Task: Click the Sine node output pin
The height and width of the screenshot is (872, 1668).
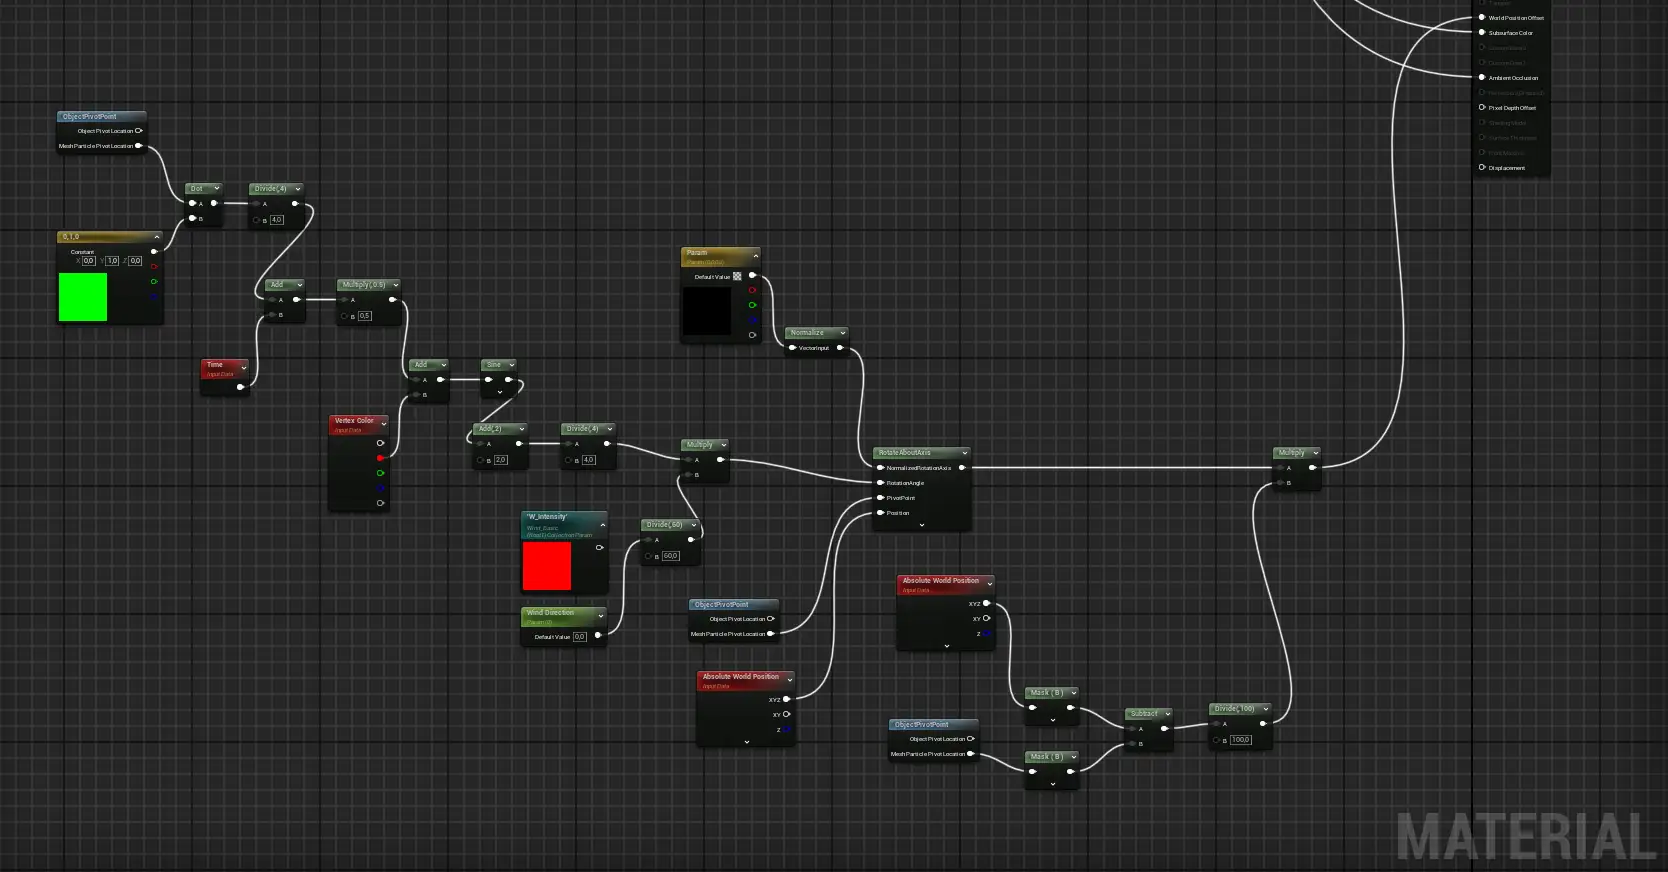Action: click(x=509, y=379)
